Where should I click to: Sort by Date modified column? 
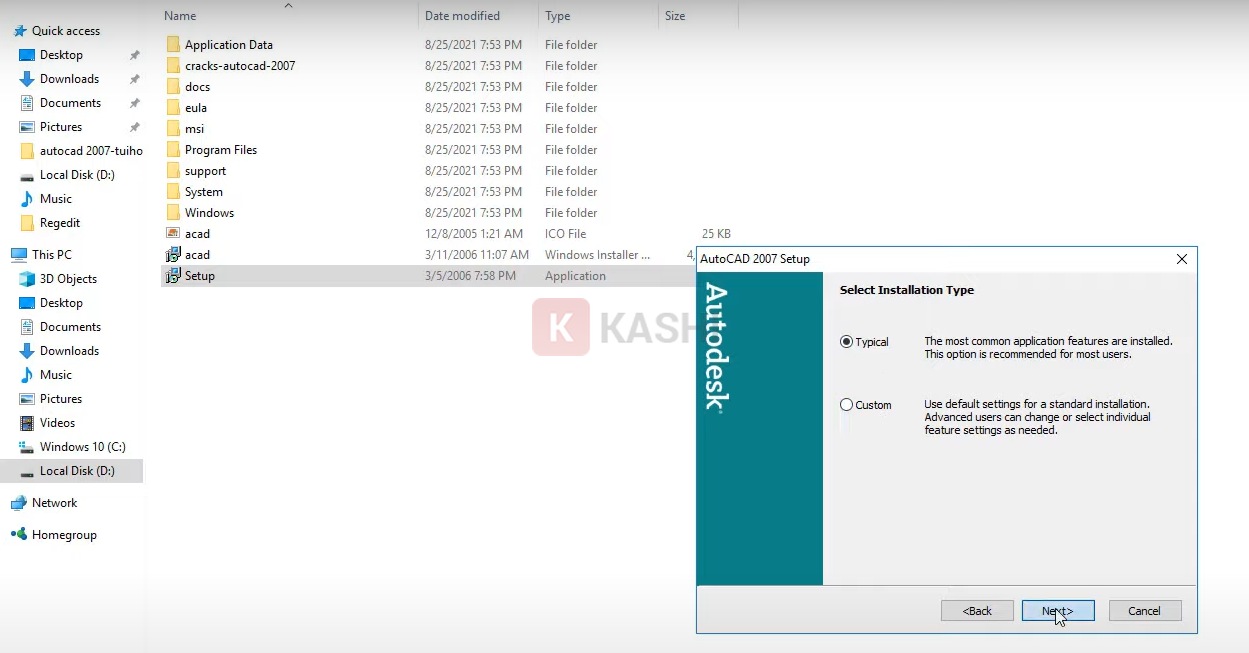point(462,16)
